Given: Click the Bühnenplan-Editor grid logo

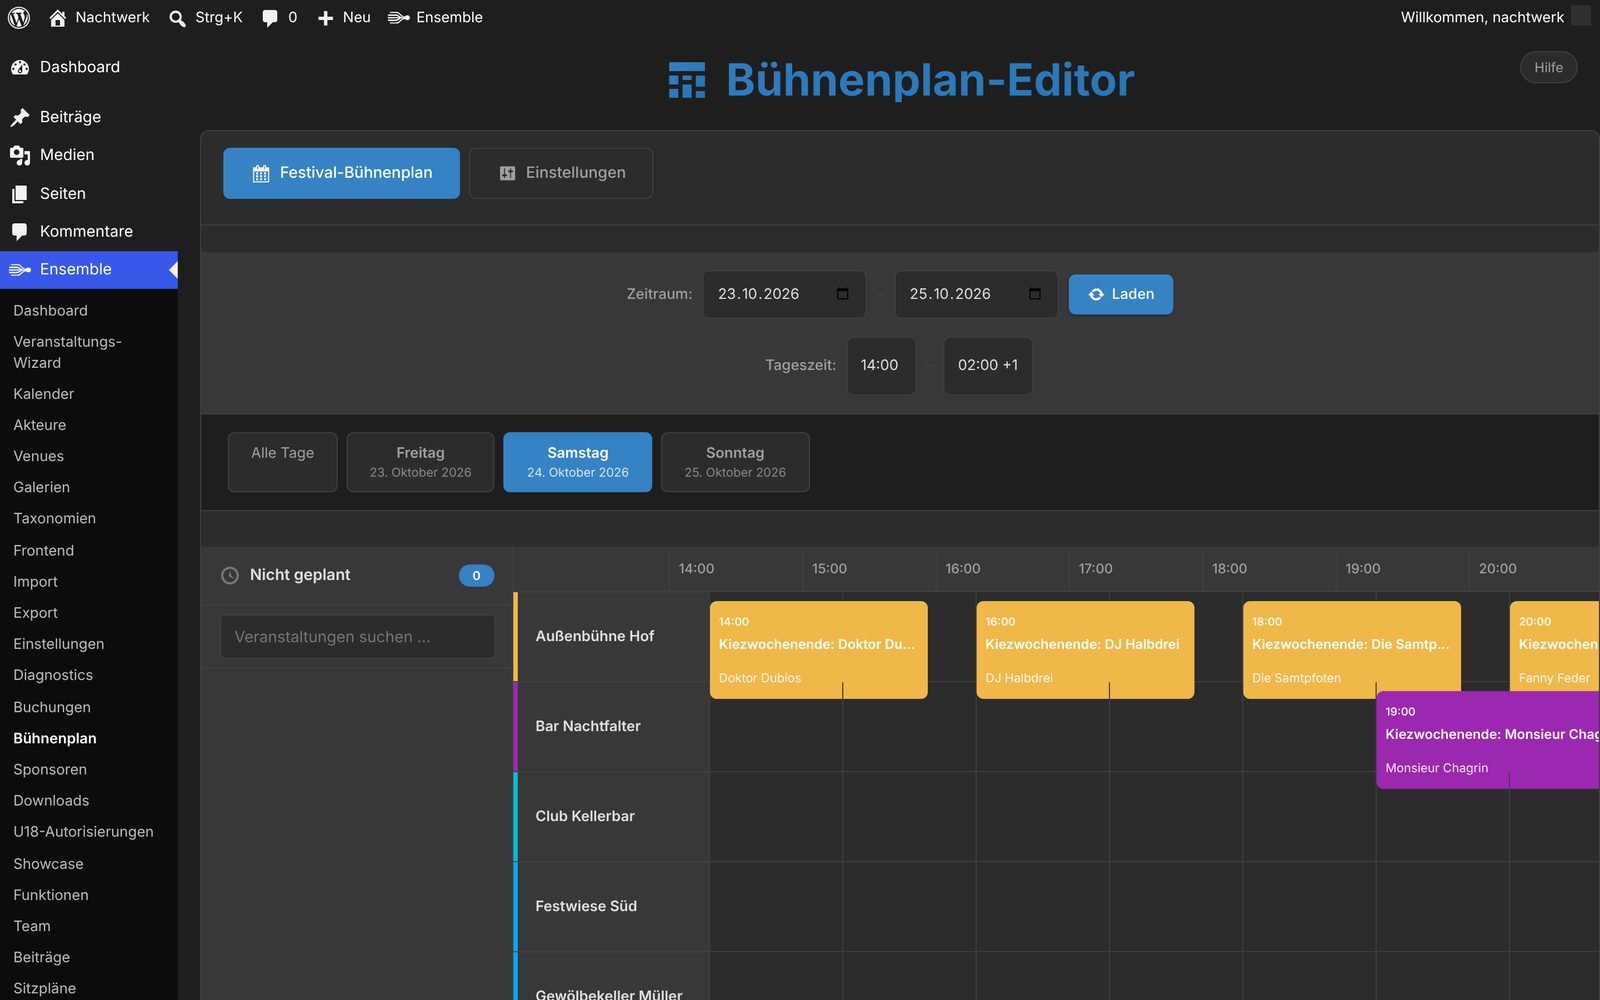Looking at the screenshot, I should (687, 80).
